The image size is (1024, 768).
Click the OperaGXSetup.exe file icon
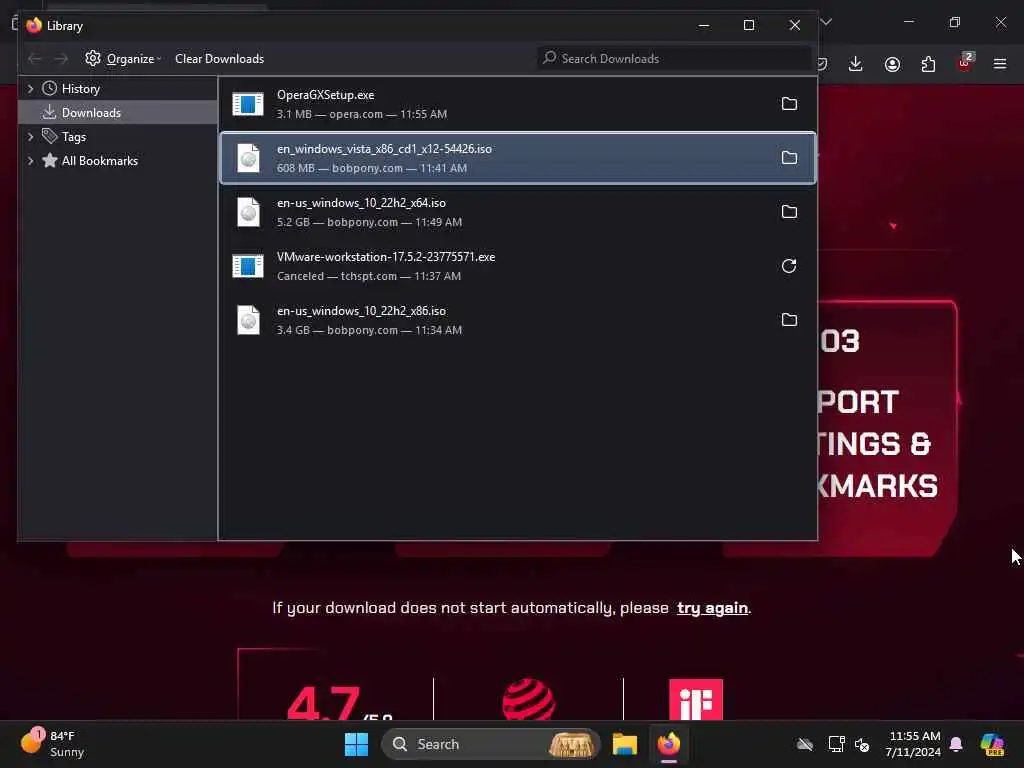(248, 104)
